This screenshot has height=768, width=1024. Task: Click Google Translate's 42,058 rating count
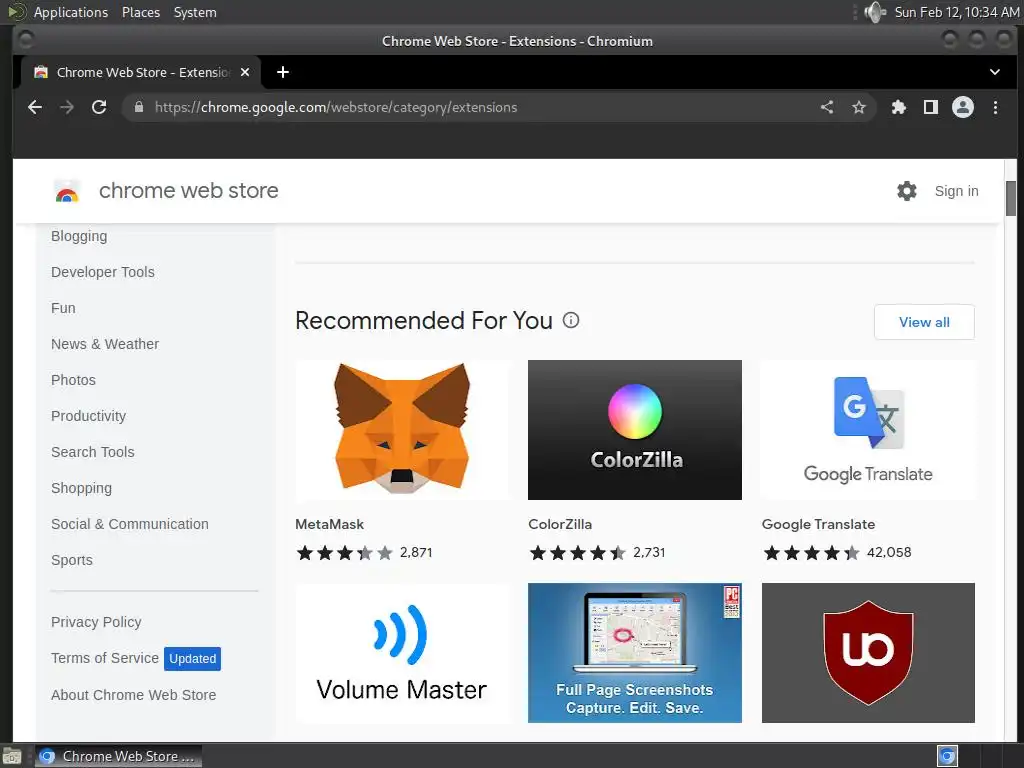(889, 552)
